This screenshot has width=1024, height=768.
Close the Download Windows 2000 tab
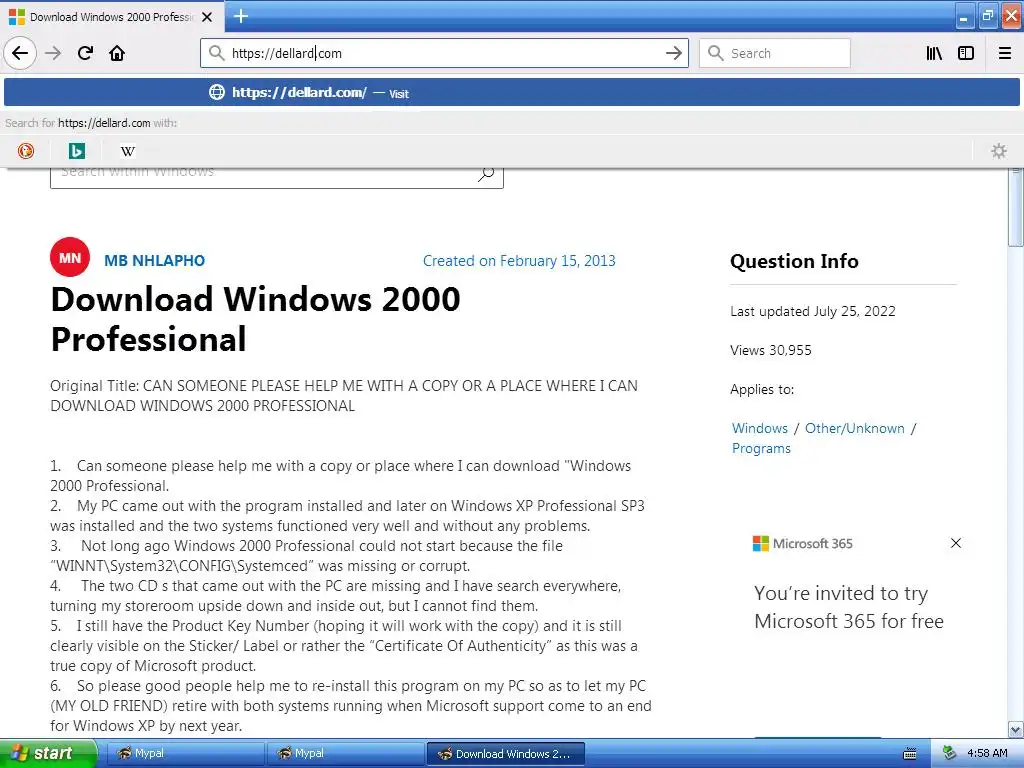(x=207, y=17)
